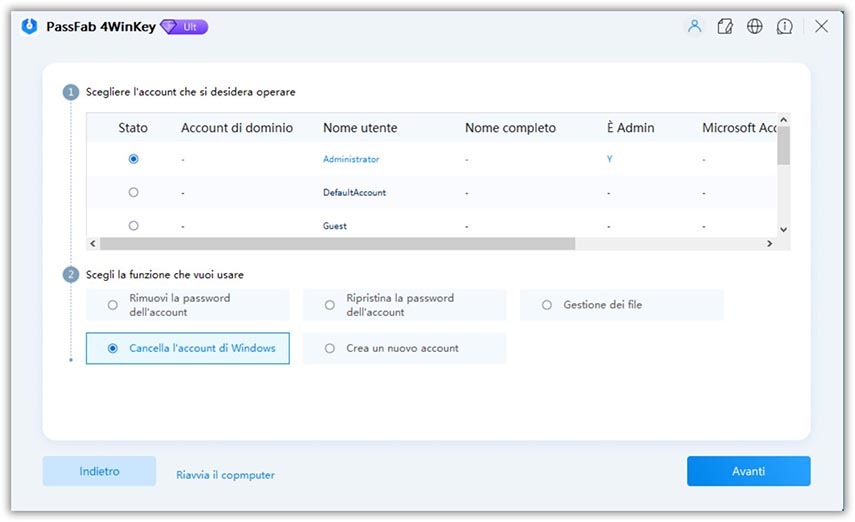Choose Ripristina la password dell'account option
The image size is (855, 522).
click(330, 305)
